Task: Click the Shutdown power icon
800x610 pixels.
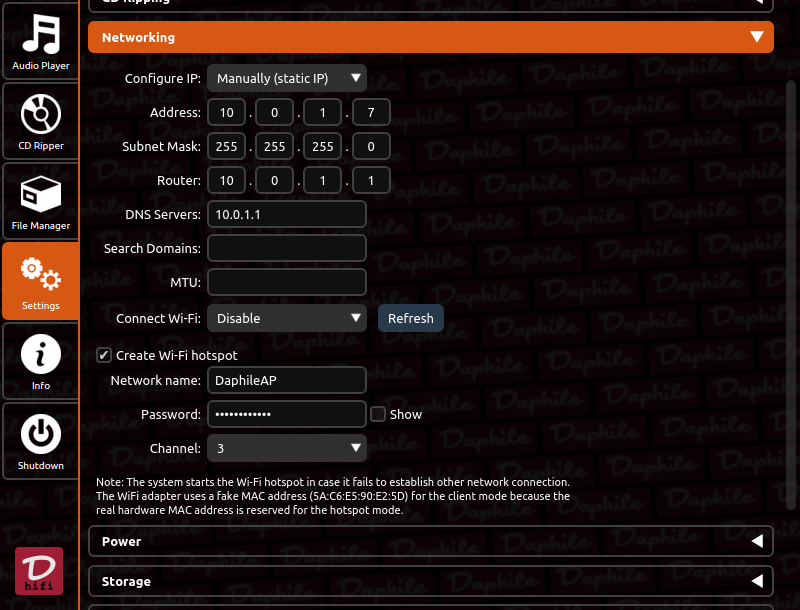Action: [x=41, y=434]
